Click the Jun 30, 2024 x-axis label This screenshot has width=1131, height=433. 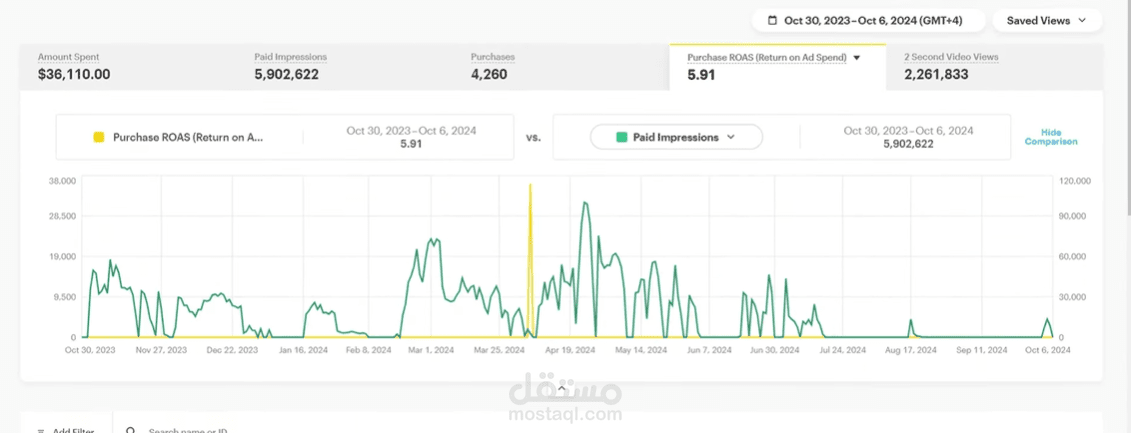[x=775, y=350]
